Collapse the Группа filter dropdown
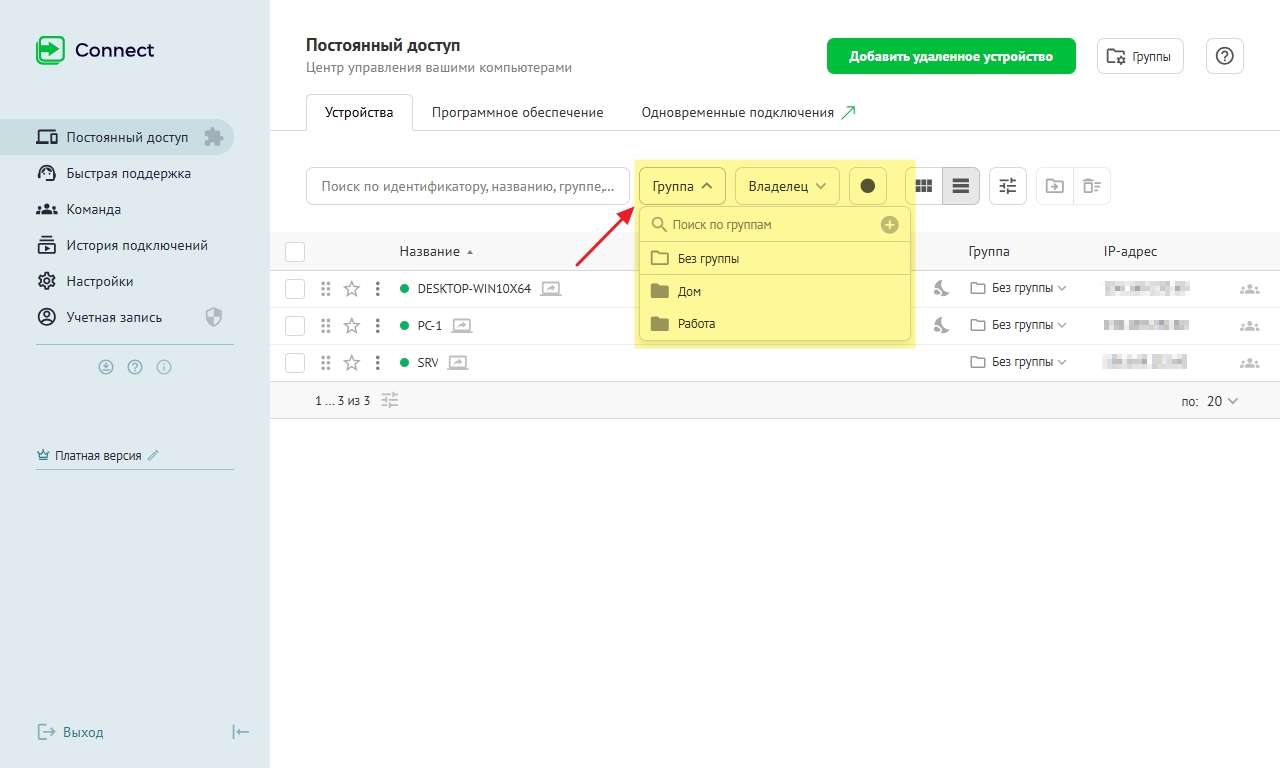This screenshot has height=768, width=1280. (x=682, y=186)
